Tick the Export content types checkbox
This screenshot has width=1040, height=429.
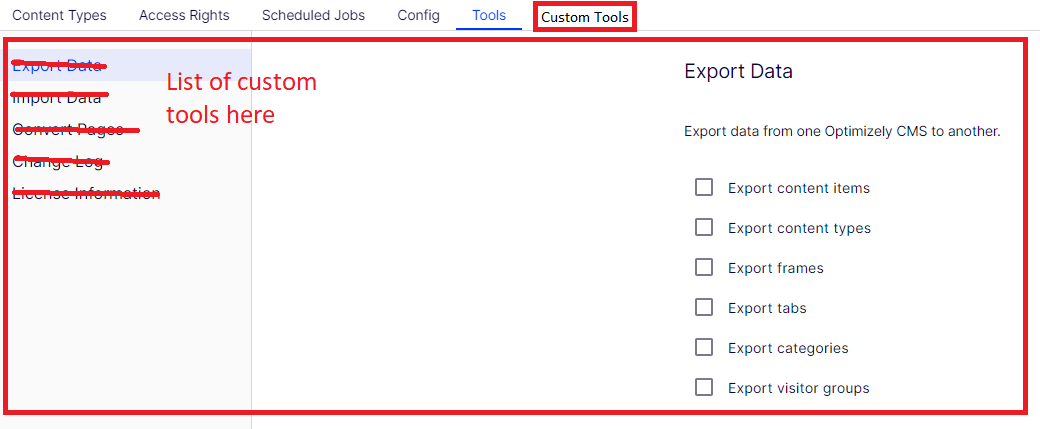[704, 227]
